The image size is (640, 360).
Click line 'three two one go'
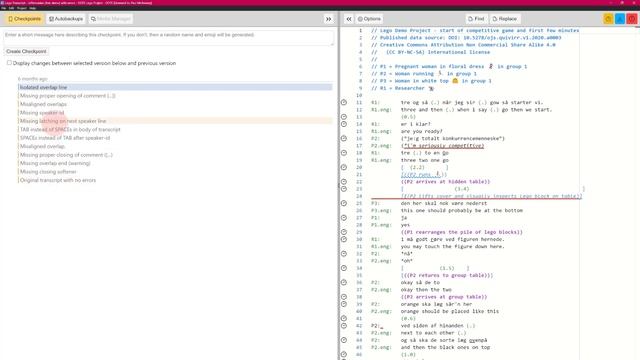click(x=424, y=160)
